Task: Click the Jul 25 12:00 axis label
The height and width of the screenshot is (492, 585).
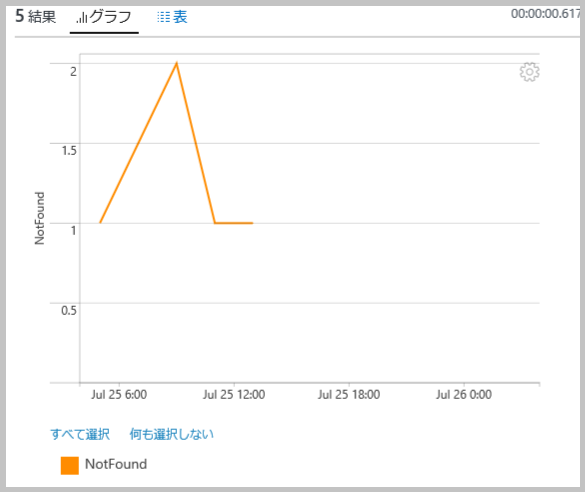Action: tap(234, 395)
